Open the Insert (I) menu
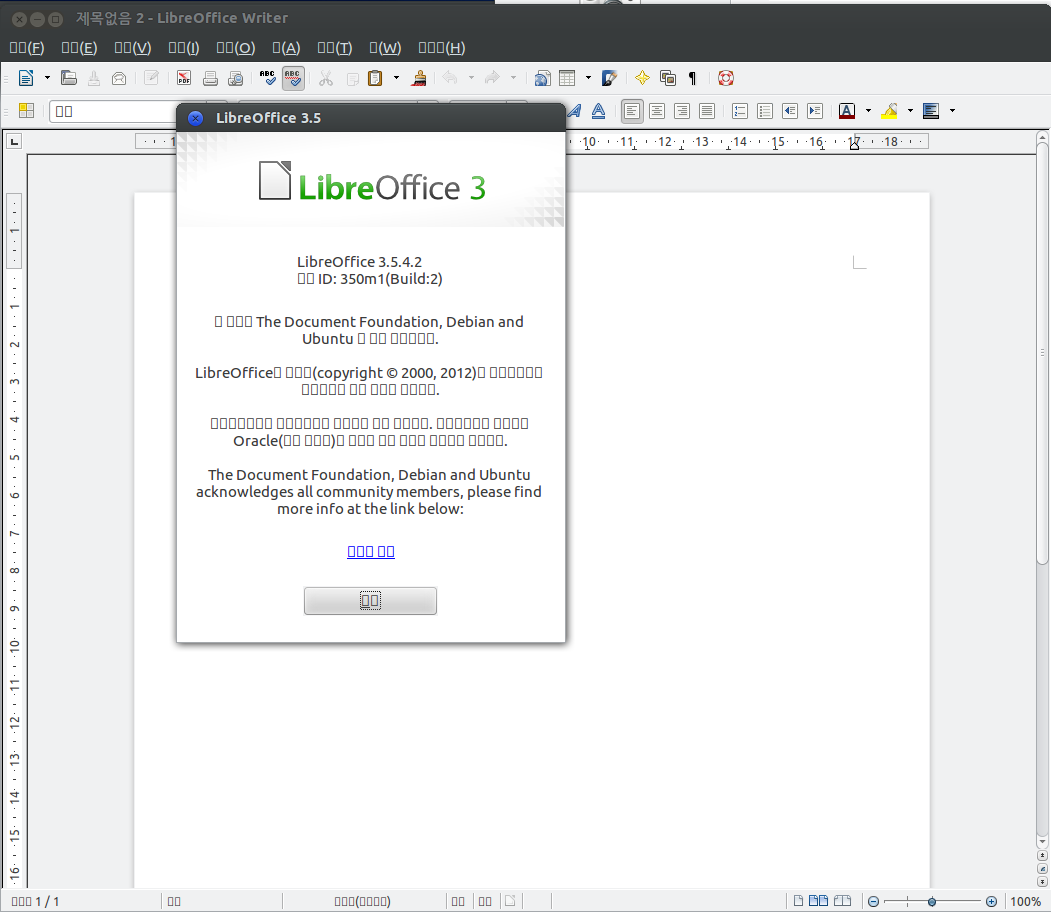1051x912 pixels. [x=184, y=48]
